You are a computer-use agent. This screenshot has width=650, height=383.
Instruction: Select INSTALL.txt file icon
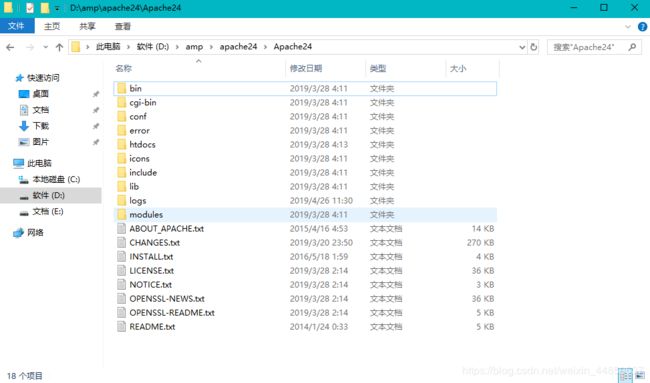pyautogui.click(x=121, y=257)
